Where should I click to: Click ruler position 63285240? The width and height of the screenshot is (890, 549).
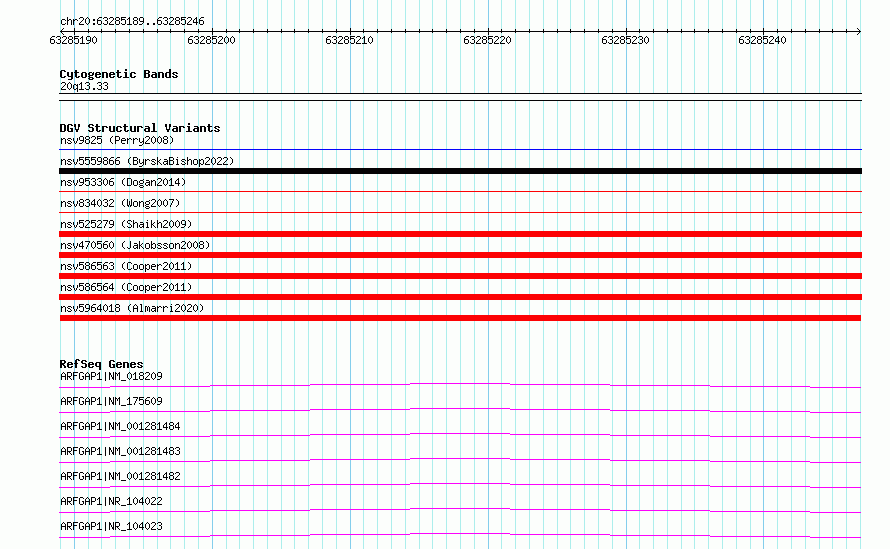pyautogui.click(x=762, y=40)
